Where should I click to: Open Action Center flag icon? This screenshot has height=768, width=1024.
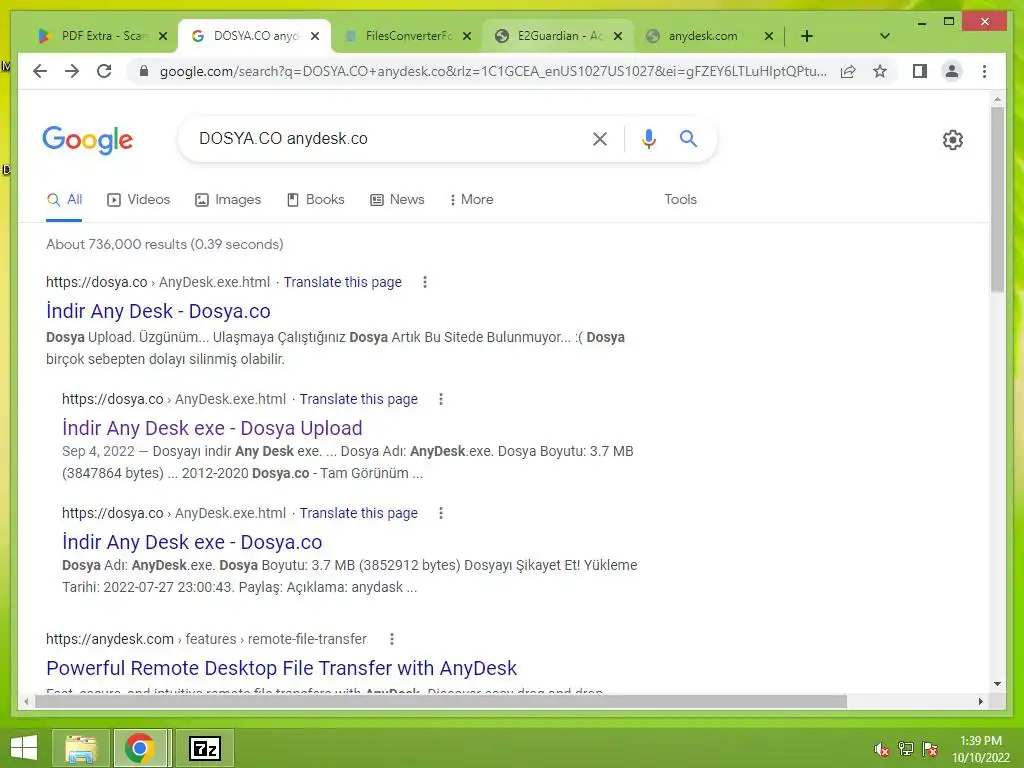[930, 749]
